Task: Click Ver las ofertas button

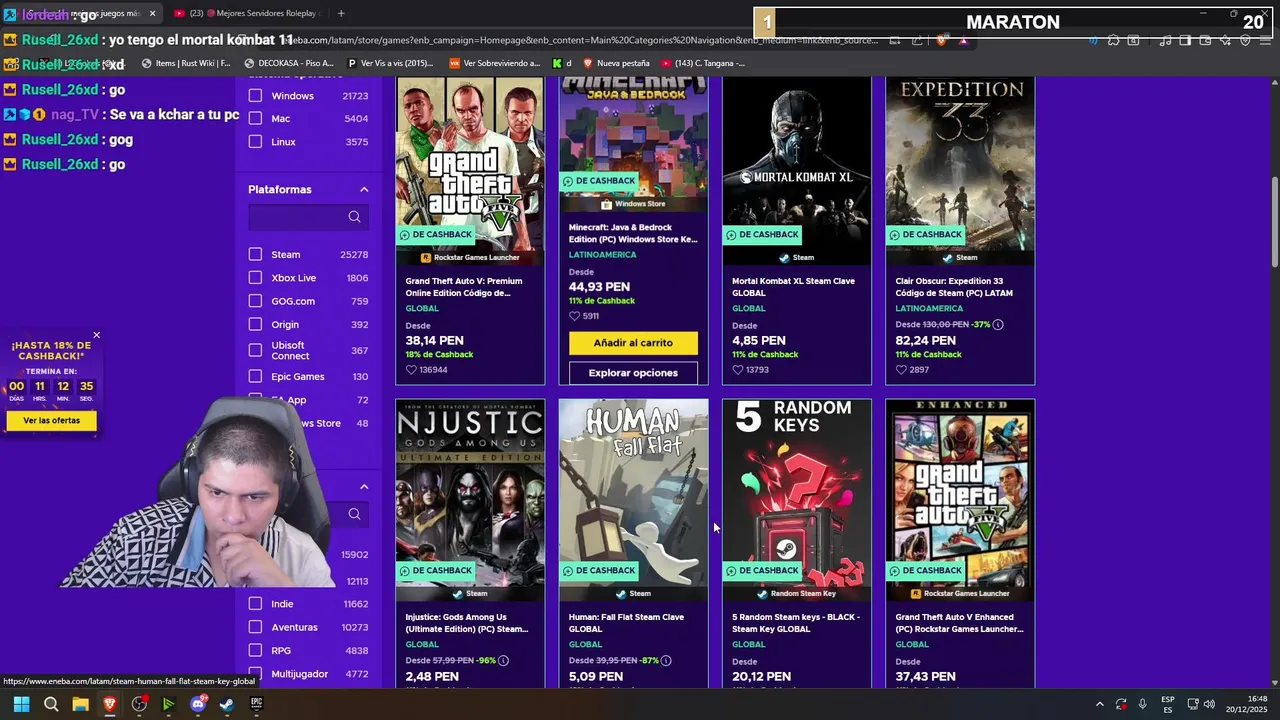Action: click(52, 421)
